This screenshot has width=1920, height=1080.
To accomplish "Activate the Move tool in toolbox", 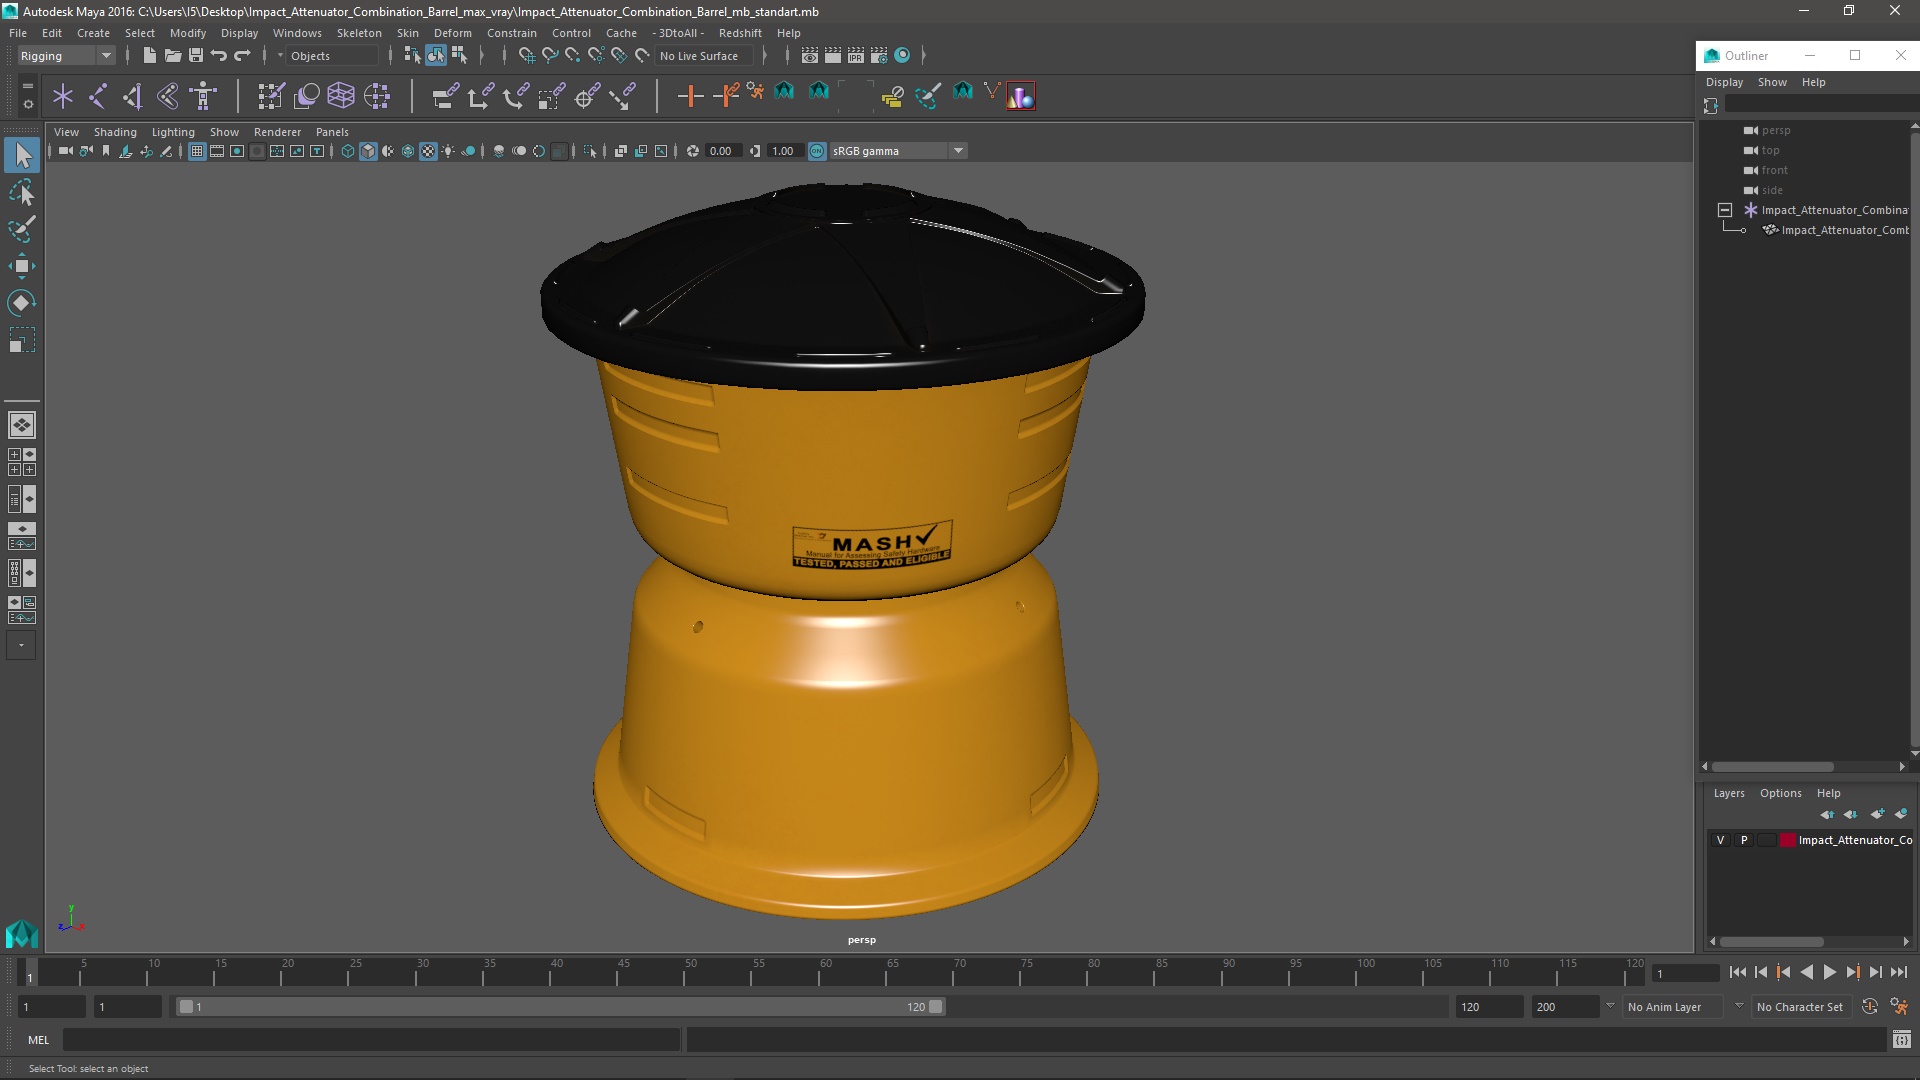I will [x=22, y=266].
